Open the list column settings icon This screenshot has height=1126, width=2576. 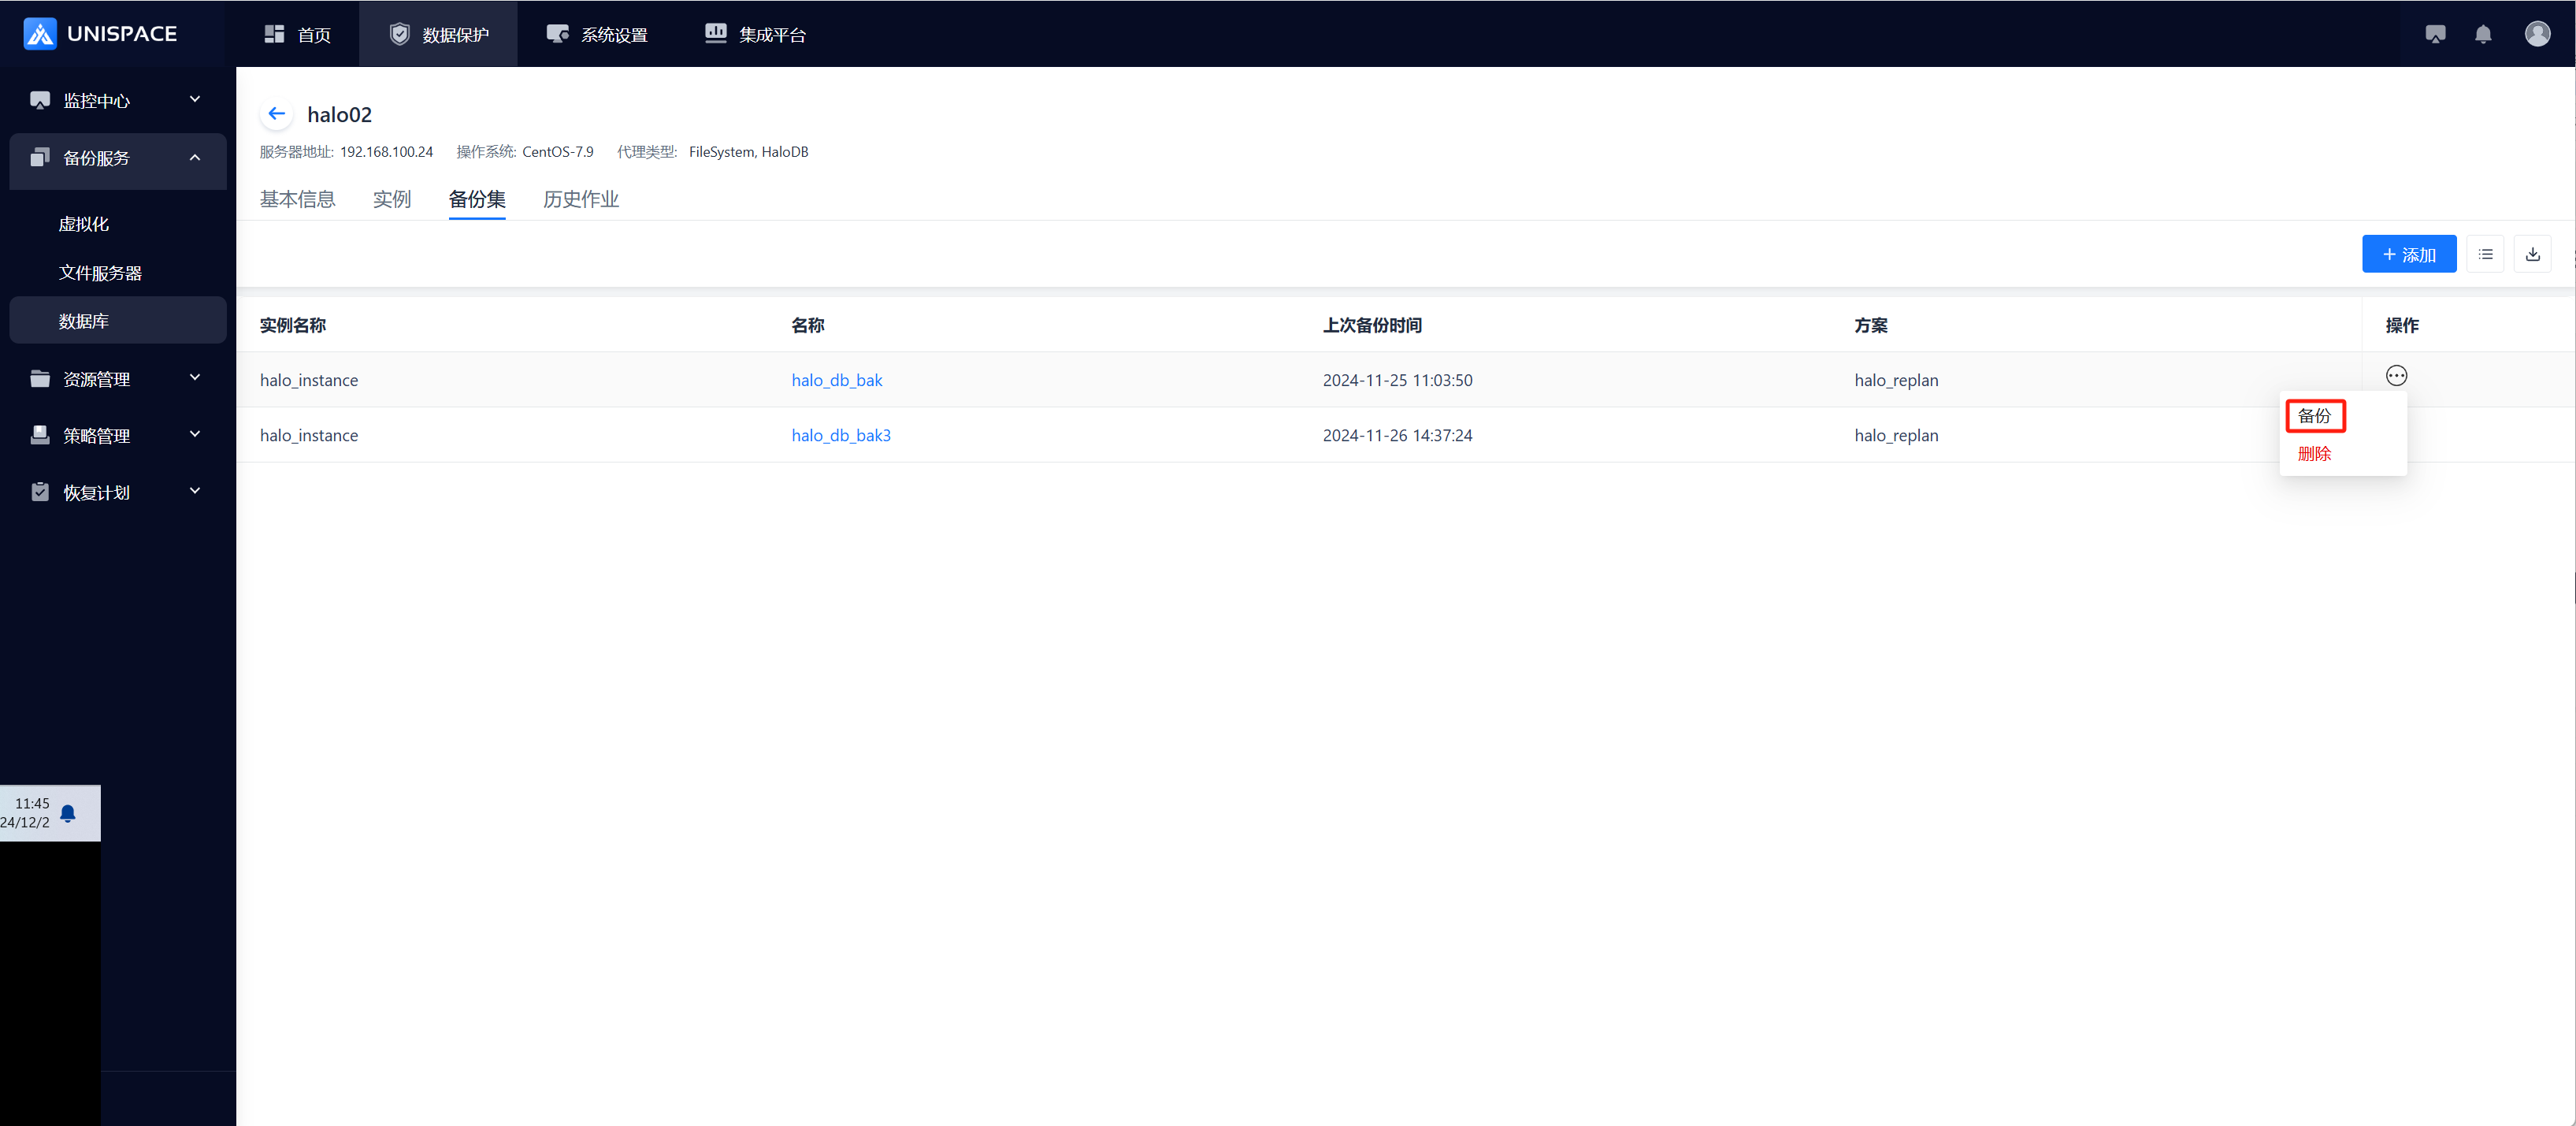point(2485,254)
